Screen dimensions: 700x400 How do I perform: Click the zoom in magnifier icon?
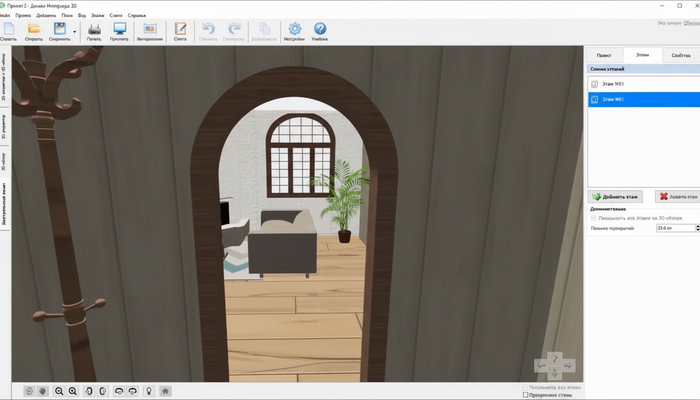(73, 390)
